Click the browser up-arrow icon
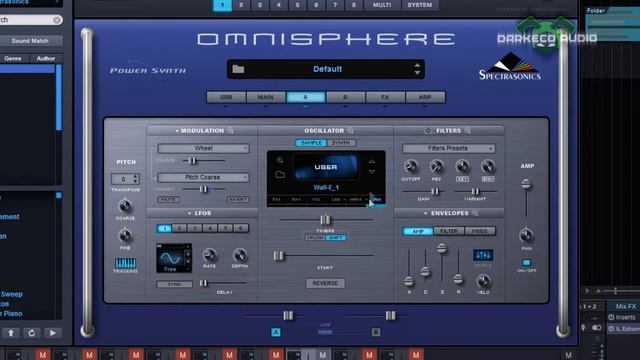 click(11, 333)
